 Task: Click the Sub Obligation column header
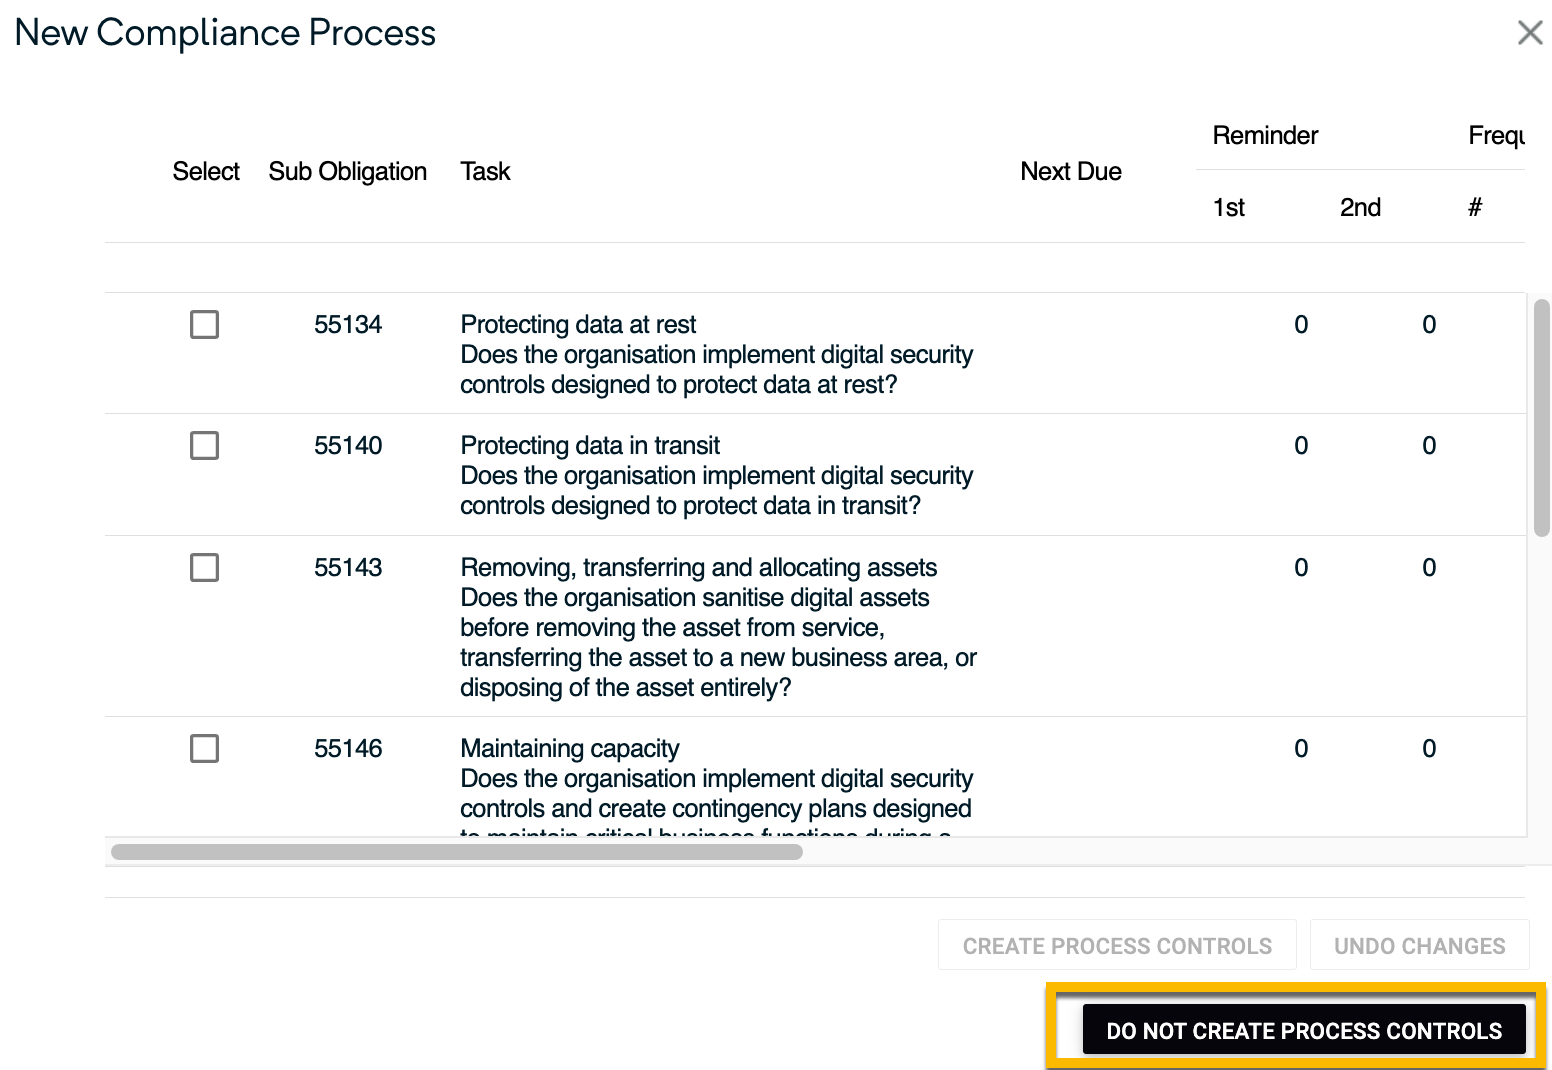pos(347,172)
